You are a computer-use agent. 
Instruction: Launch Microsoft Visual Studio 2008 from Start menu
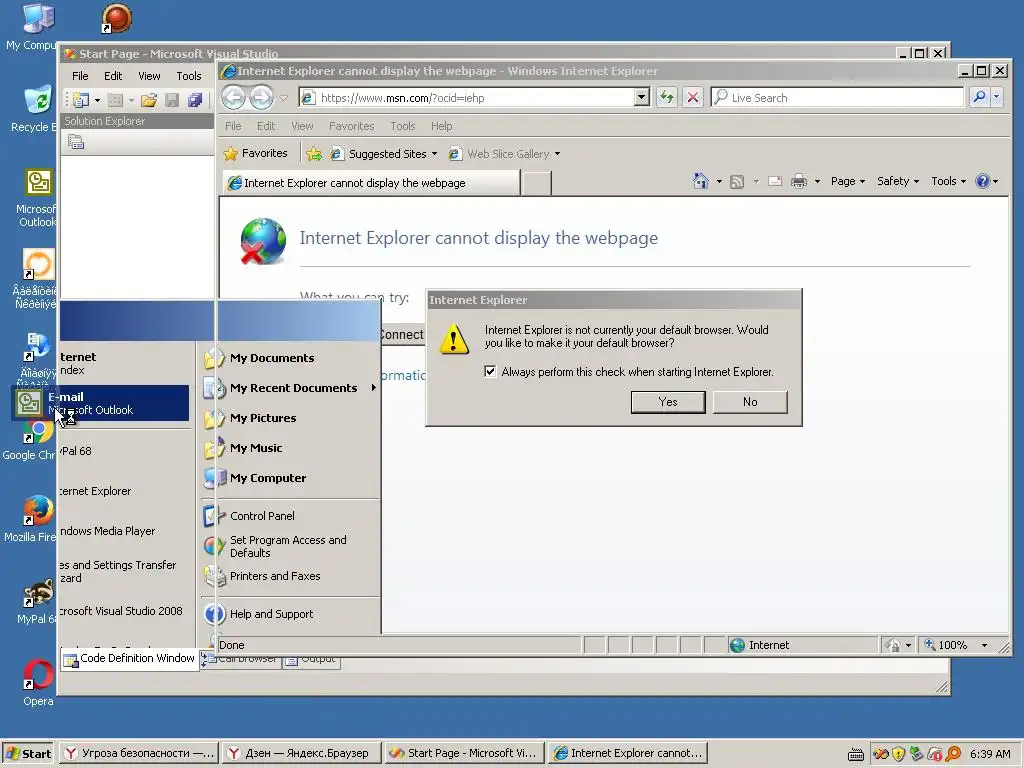click(x=121, y=611)
